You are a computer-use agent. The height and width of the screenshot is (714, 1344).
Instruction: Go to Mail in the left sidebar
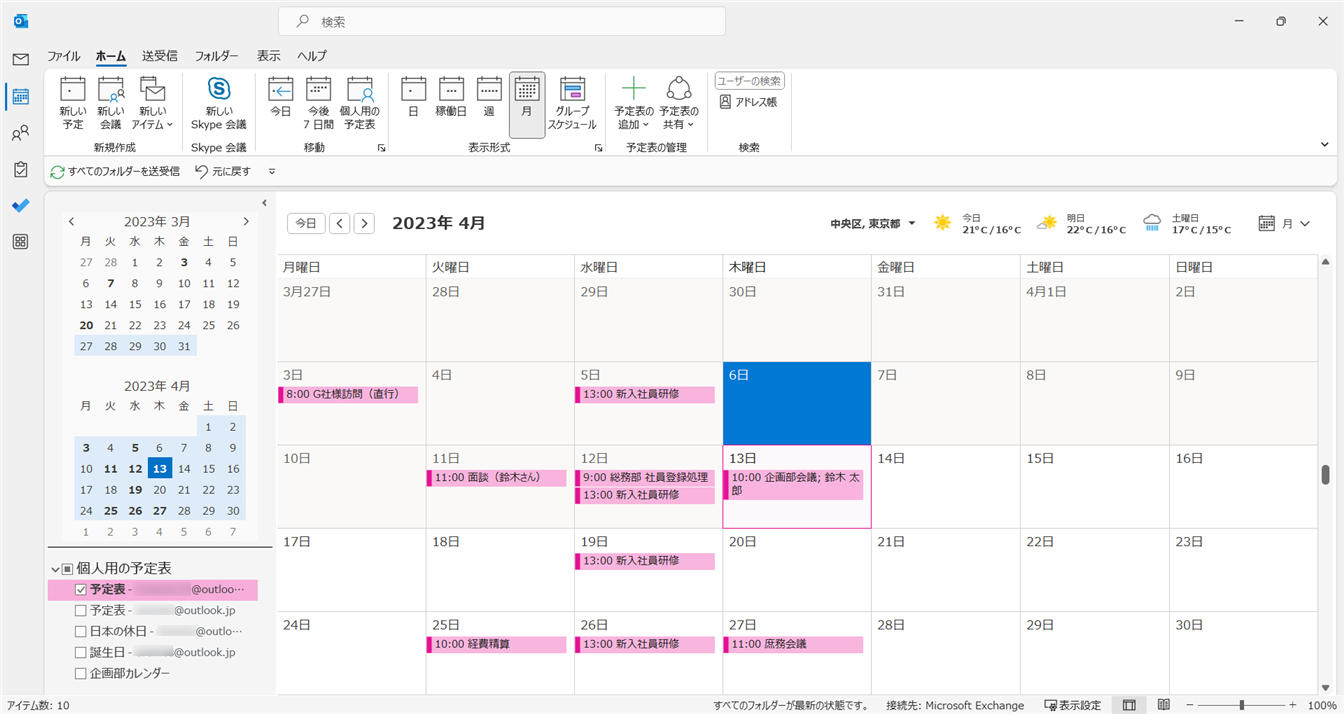(x=20, y=60)
